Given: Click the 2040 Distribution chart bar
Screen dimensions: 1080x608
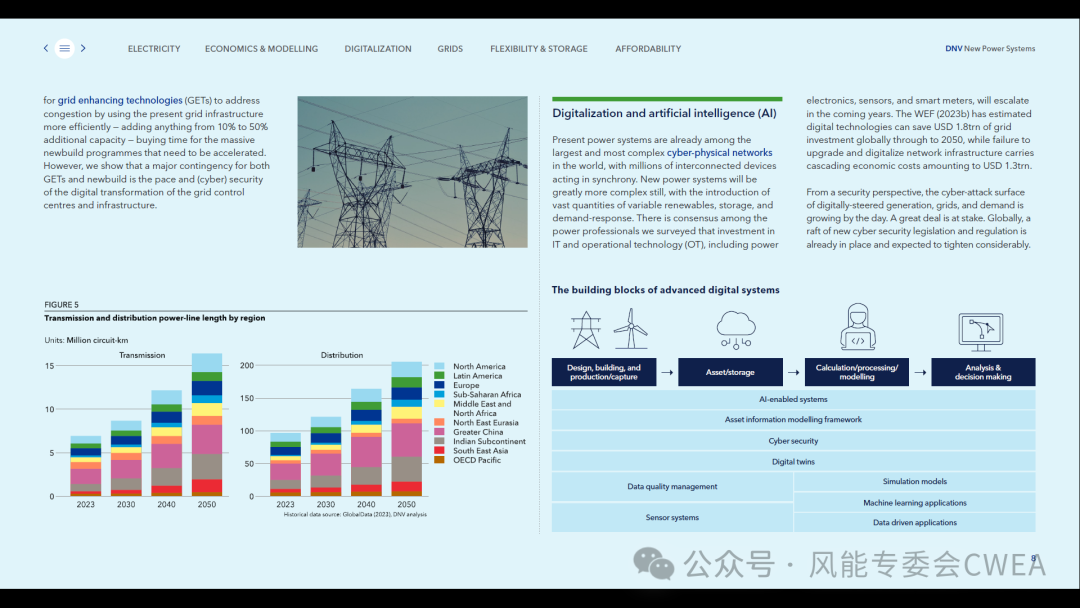Looking at the screenshot, I should point(366,443).
